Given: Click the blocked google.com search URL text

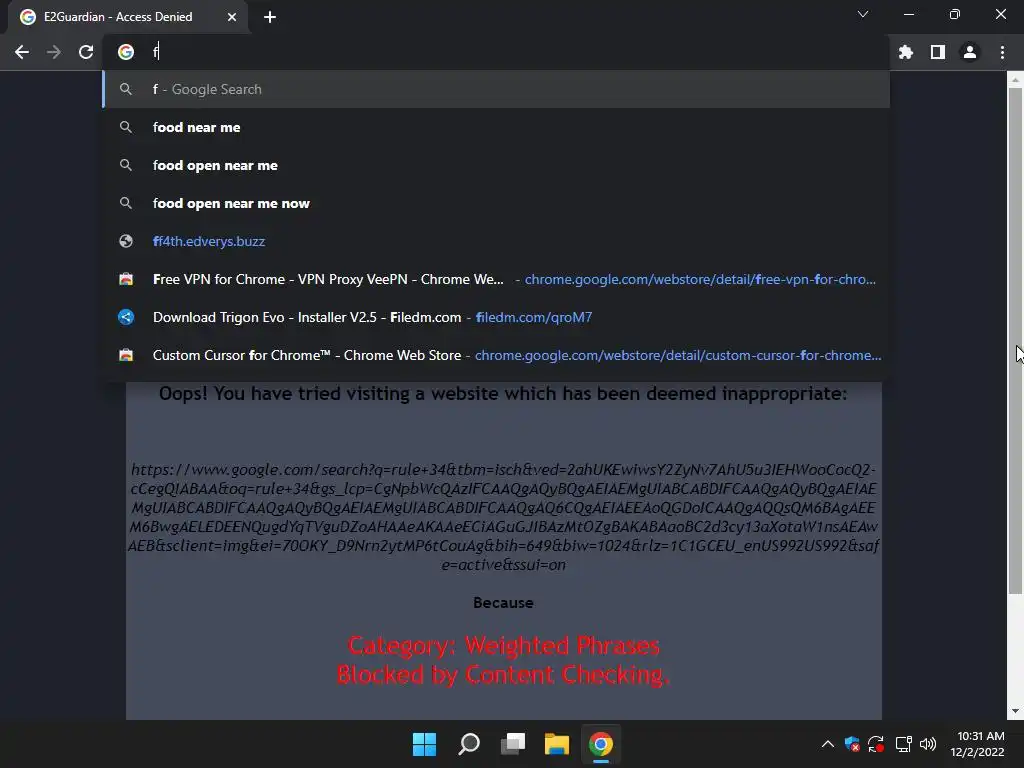Looking at the screenshot, I should click(x=504, y=517).
